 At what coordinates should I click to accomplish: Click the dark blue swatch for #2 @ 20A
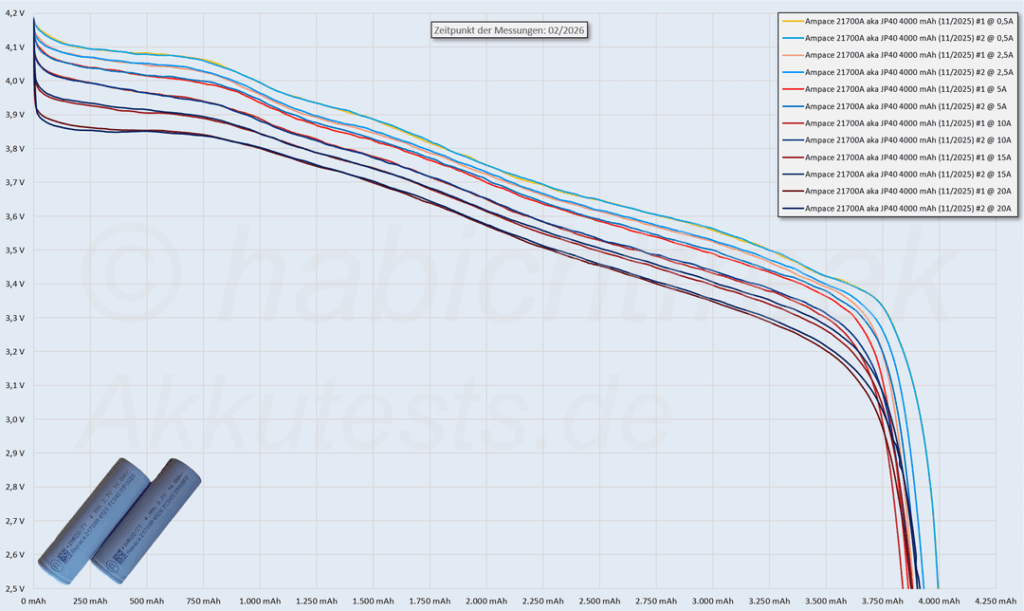[791, 208]
